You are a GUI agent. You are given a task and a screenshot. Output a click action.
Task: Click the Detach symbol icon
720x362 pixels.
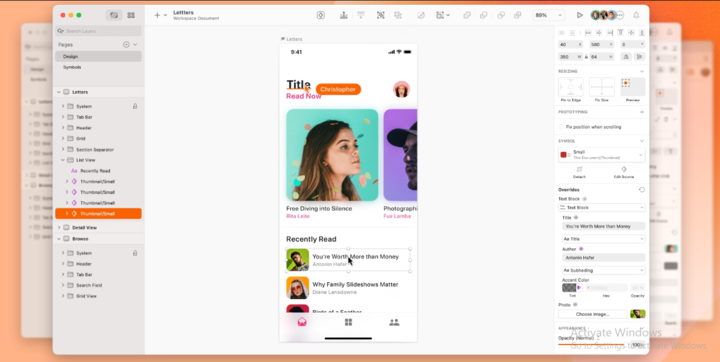tap(579, 169)
